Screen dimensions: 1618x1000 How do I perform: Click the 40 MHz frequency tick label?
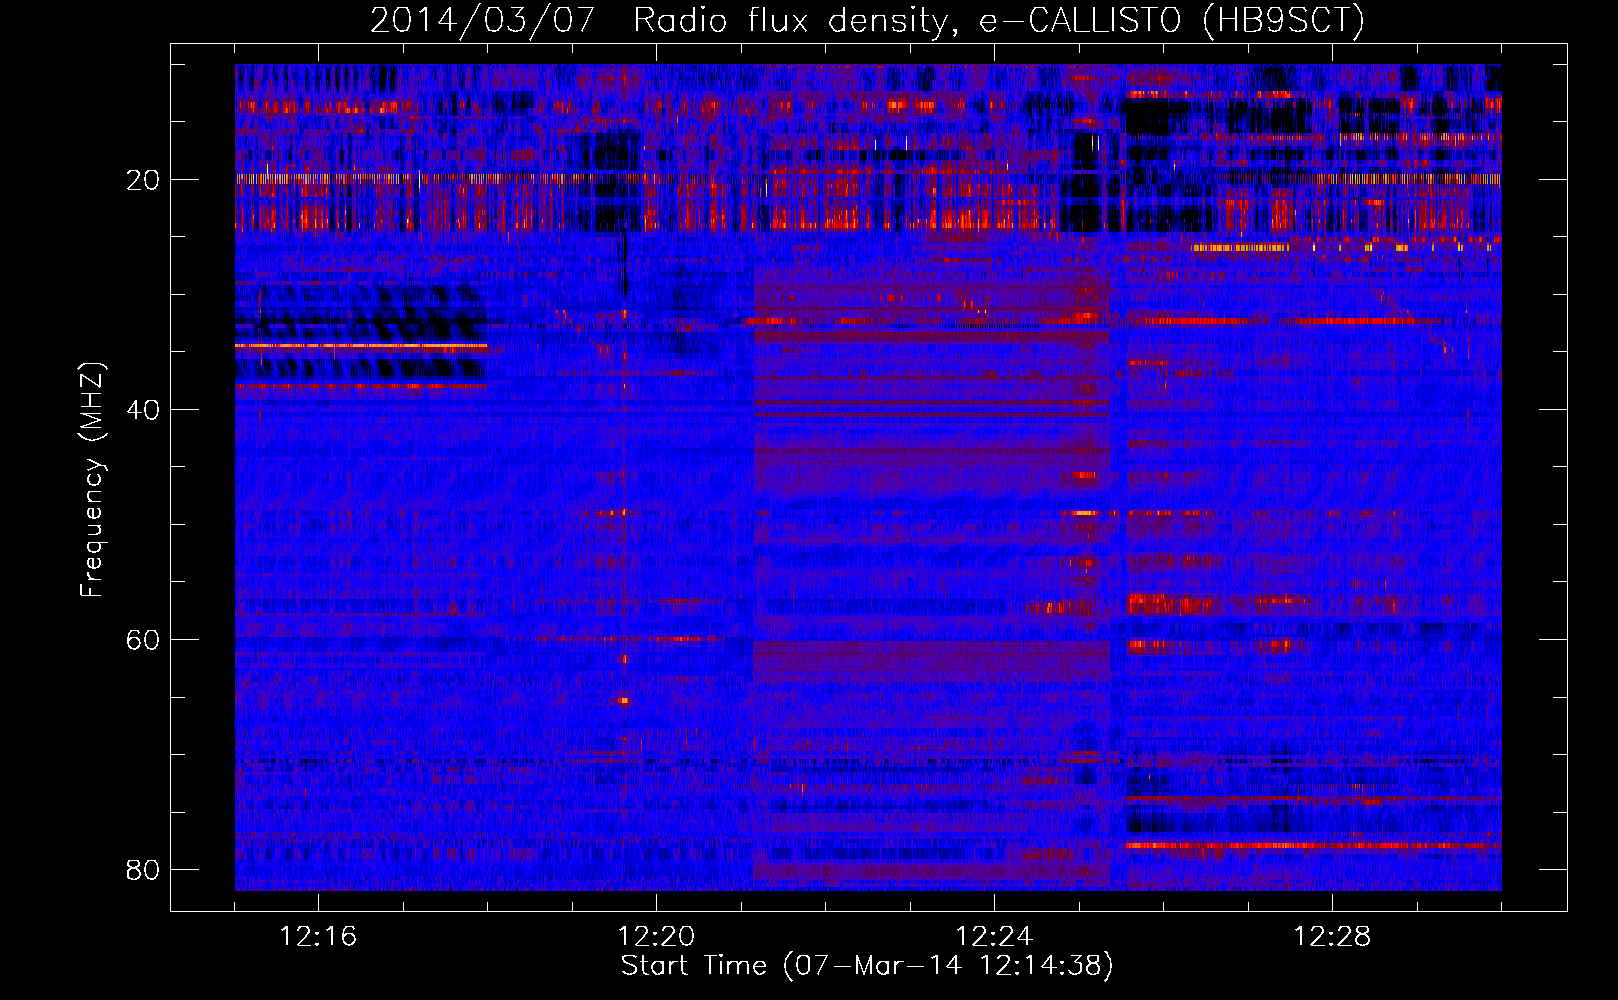pyautogui.click(x=143, y=410)
